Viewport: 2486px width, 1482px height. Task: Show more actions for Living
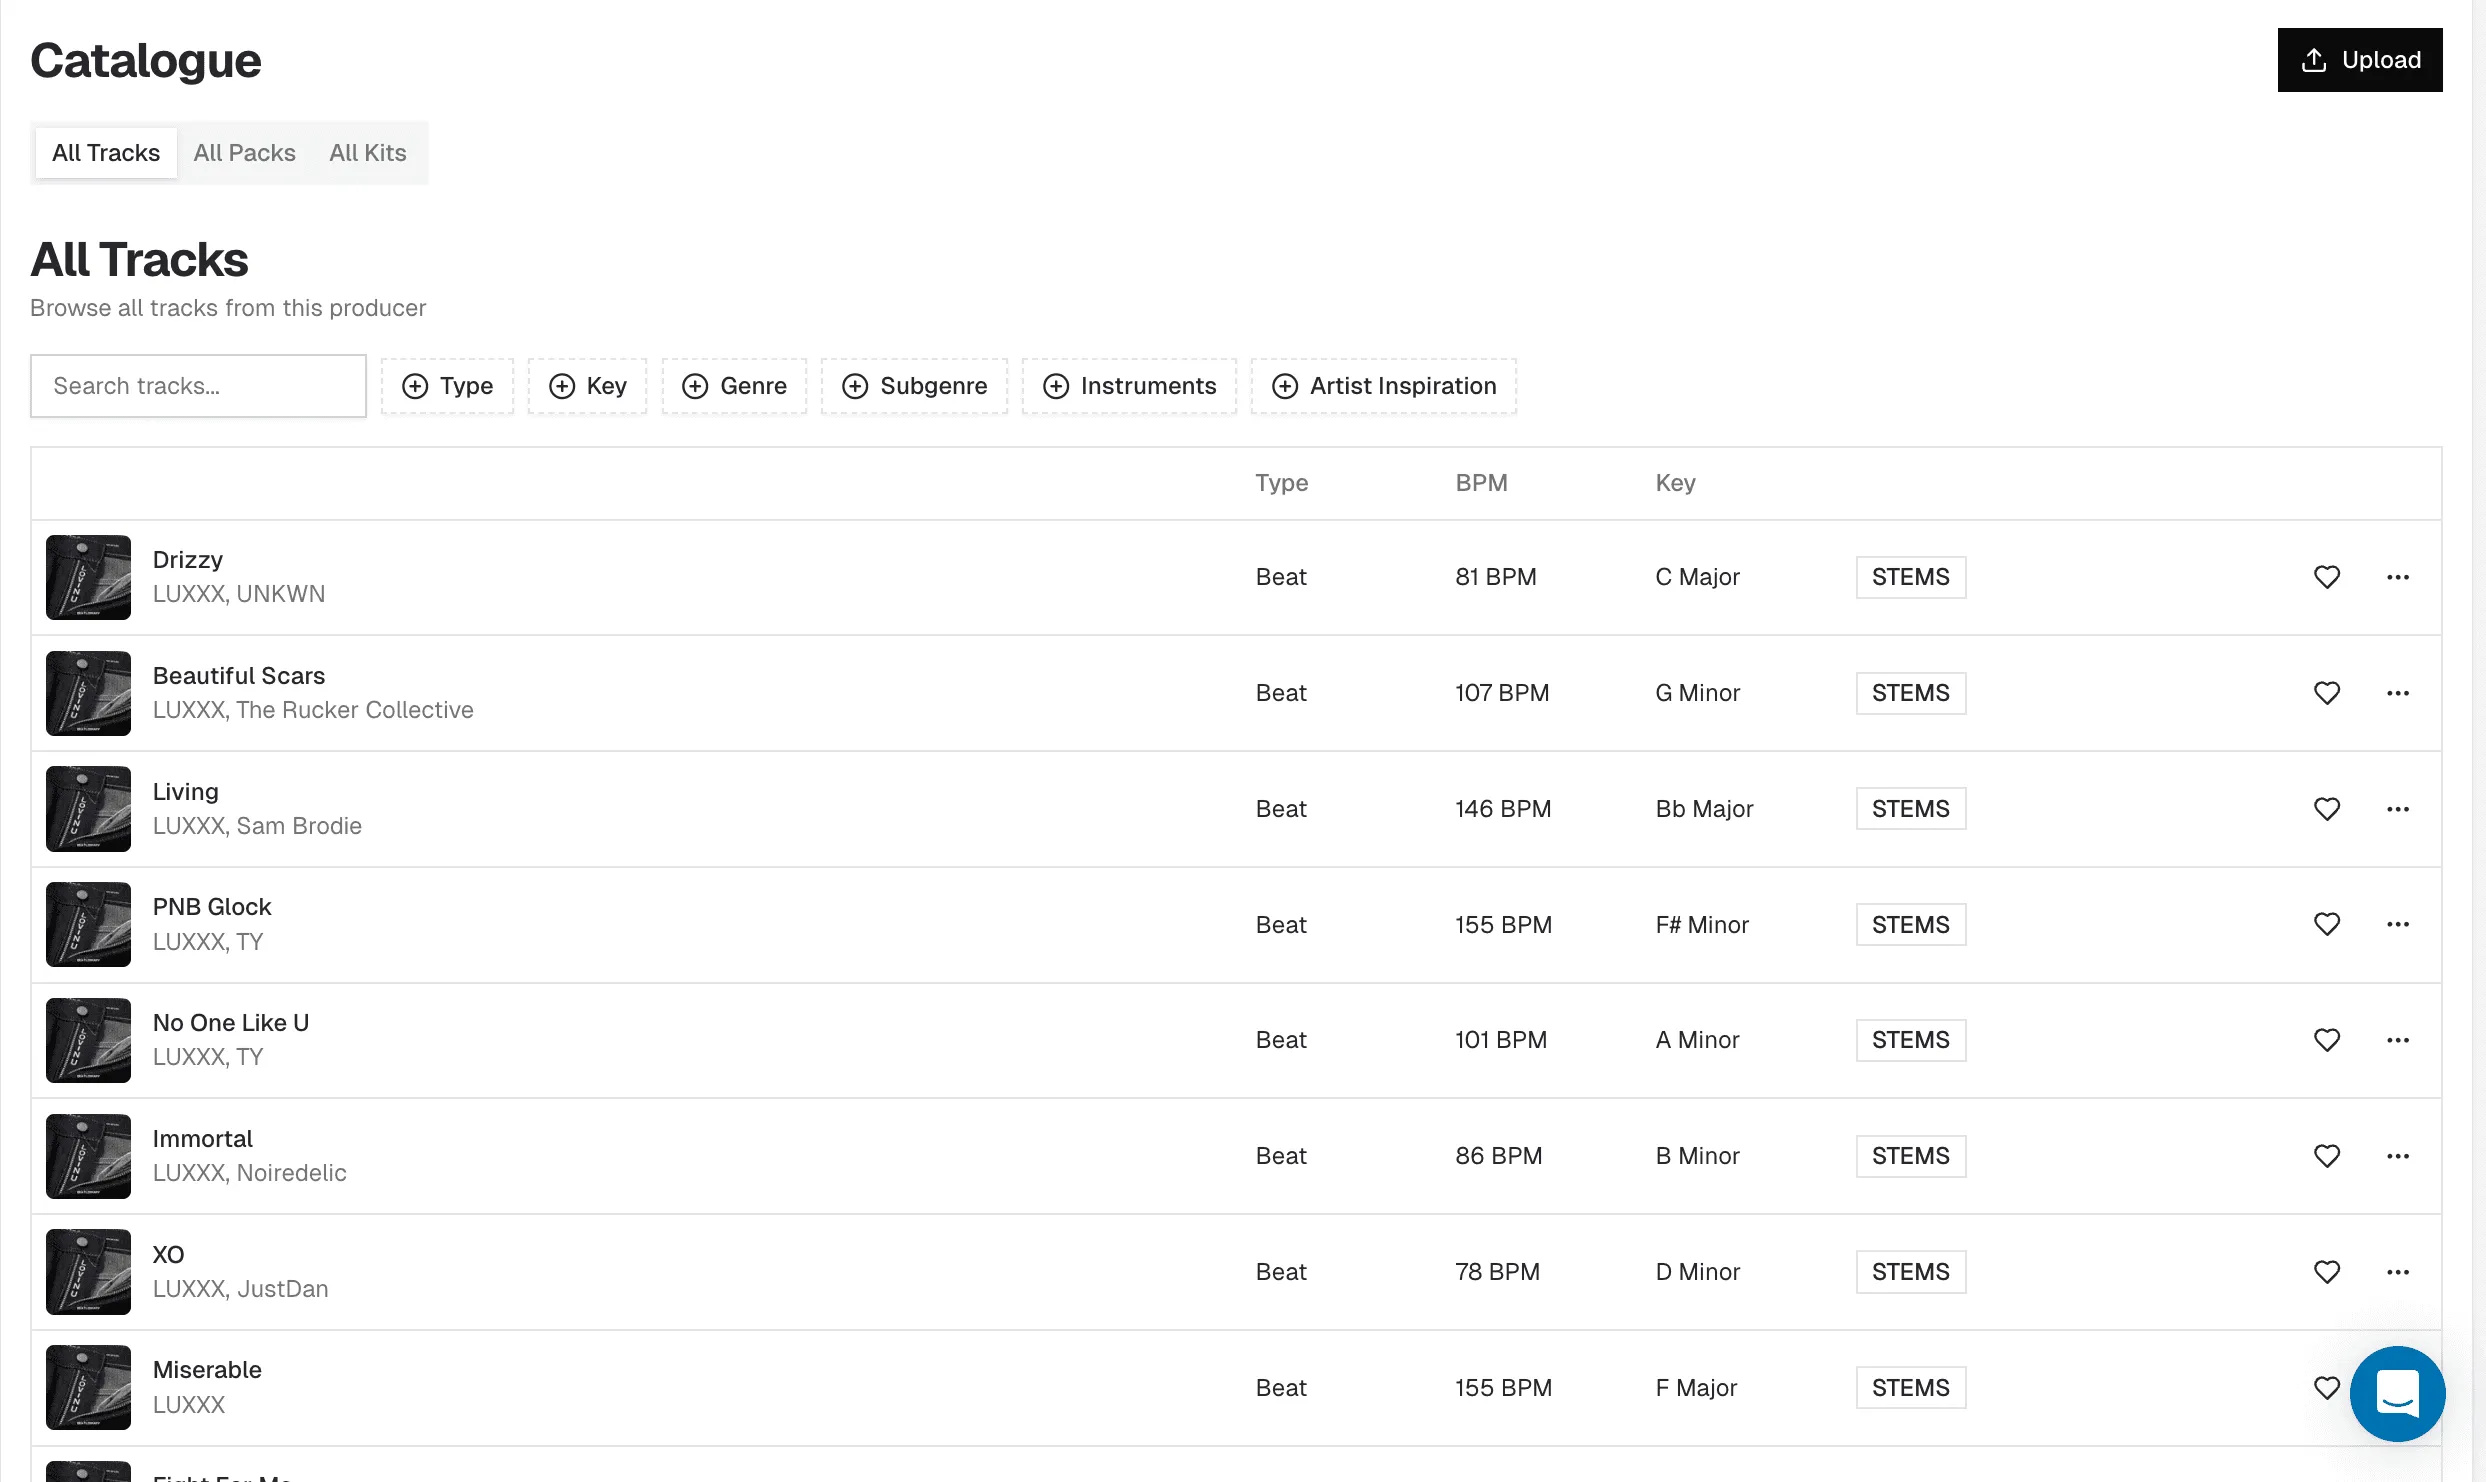tap(2398, 809)
